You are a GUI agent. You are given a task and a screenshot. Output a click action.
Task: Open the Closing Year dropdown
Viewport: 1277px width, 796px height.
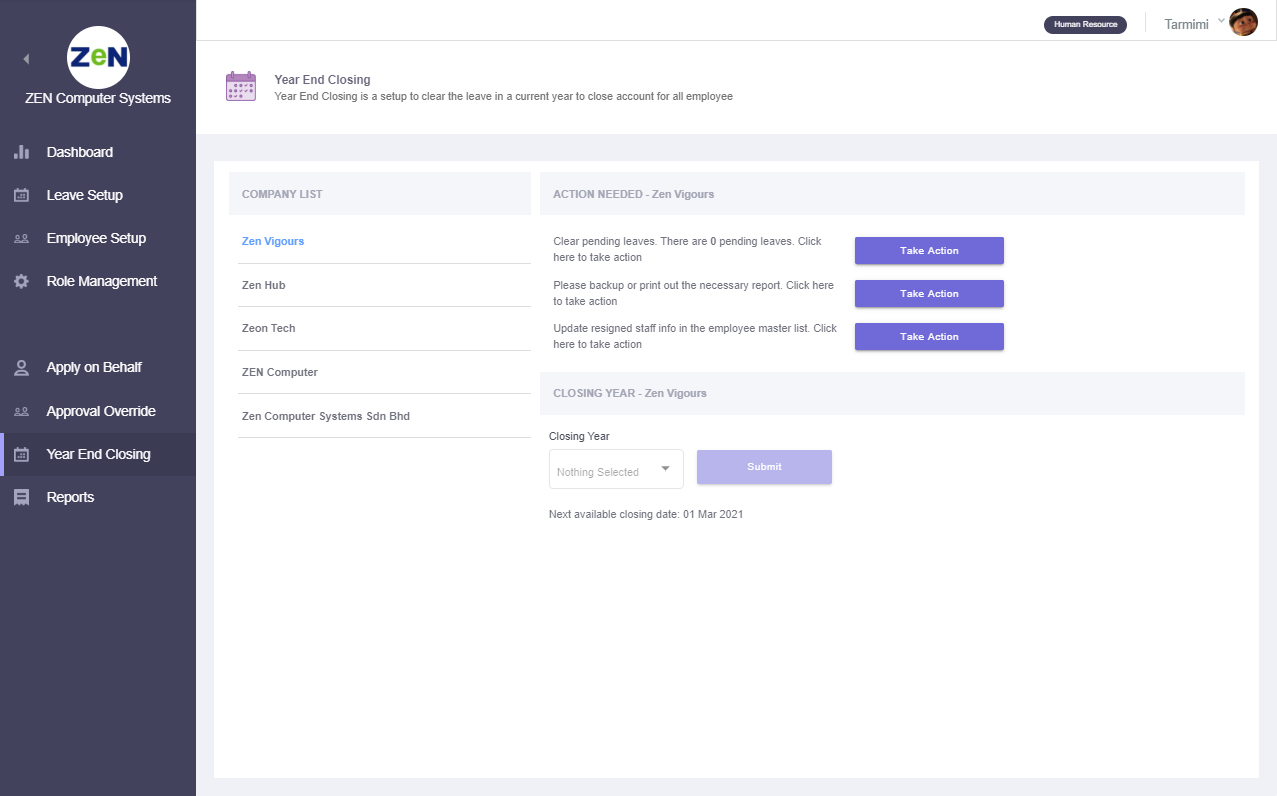tap(616, 469)
